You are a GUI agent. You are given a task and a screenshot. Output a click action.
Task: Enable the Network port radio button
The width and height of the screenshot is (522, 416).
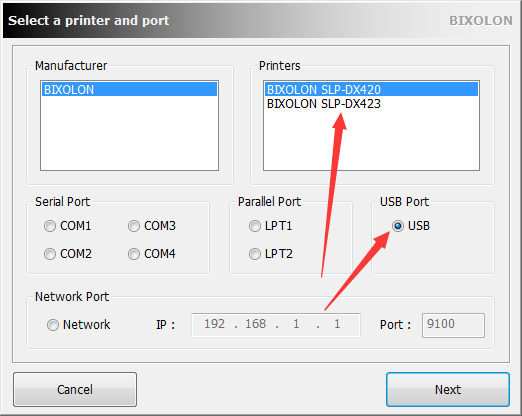click(53, 325)
